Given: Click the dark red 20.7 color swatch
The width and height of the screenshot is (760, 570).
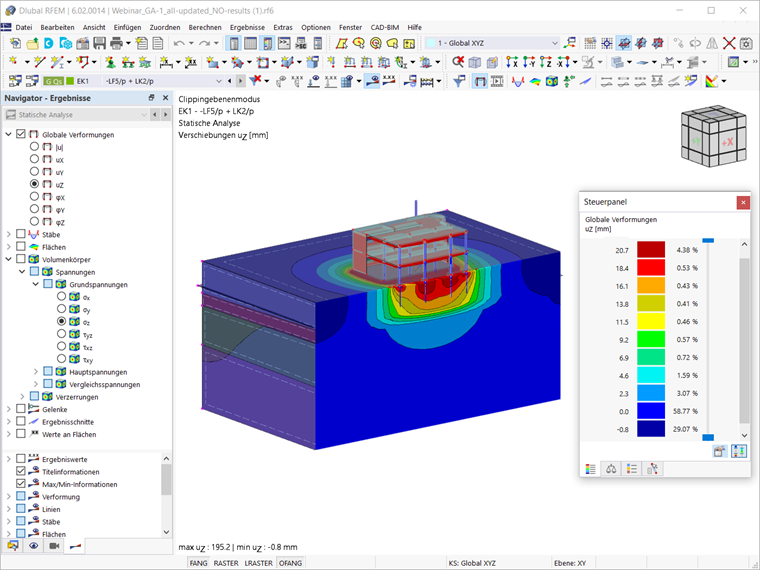Looking at the screenshot, I should click(651, 250).
